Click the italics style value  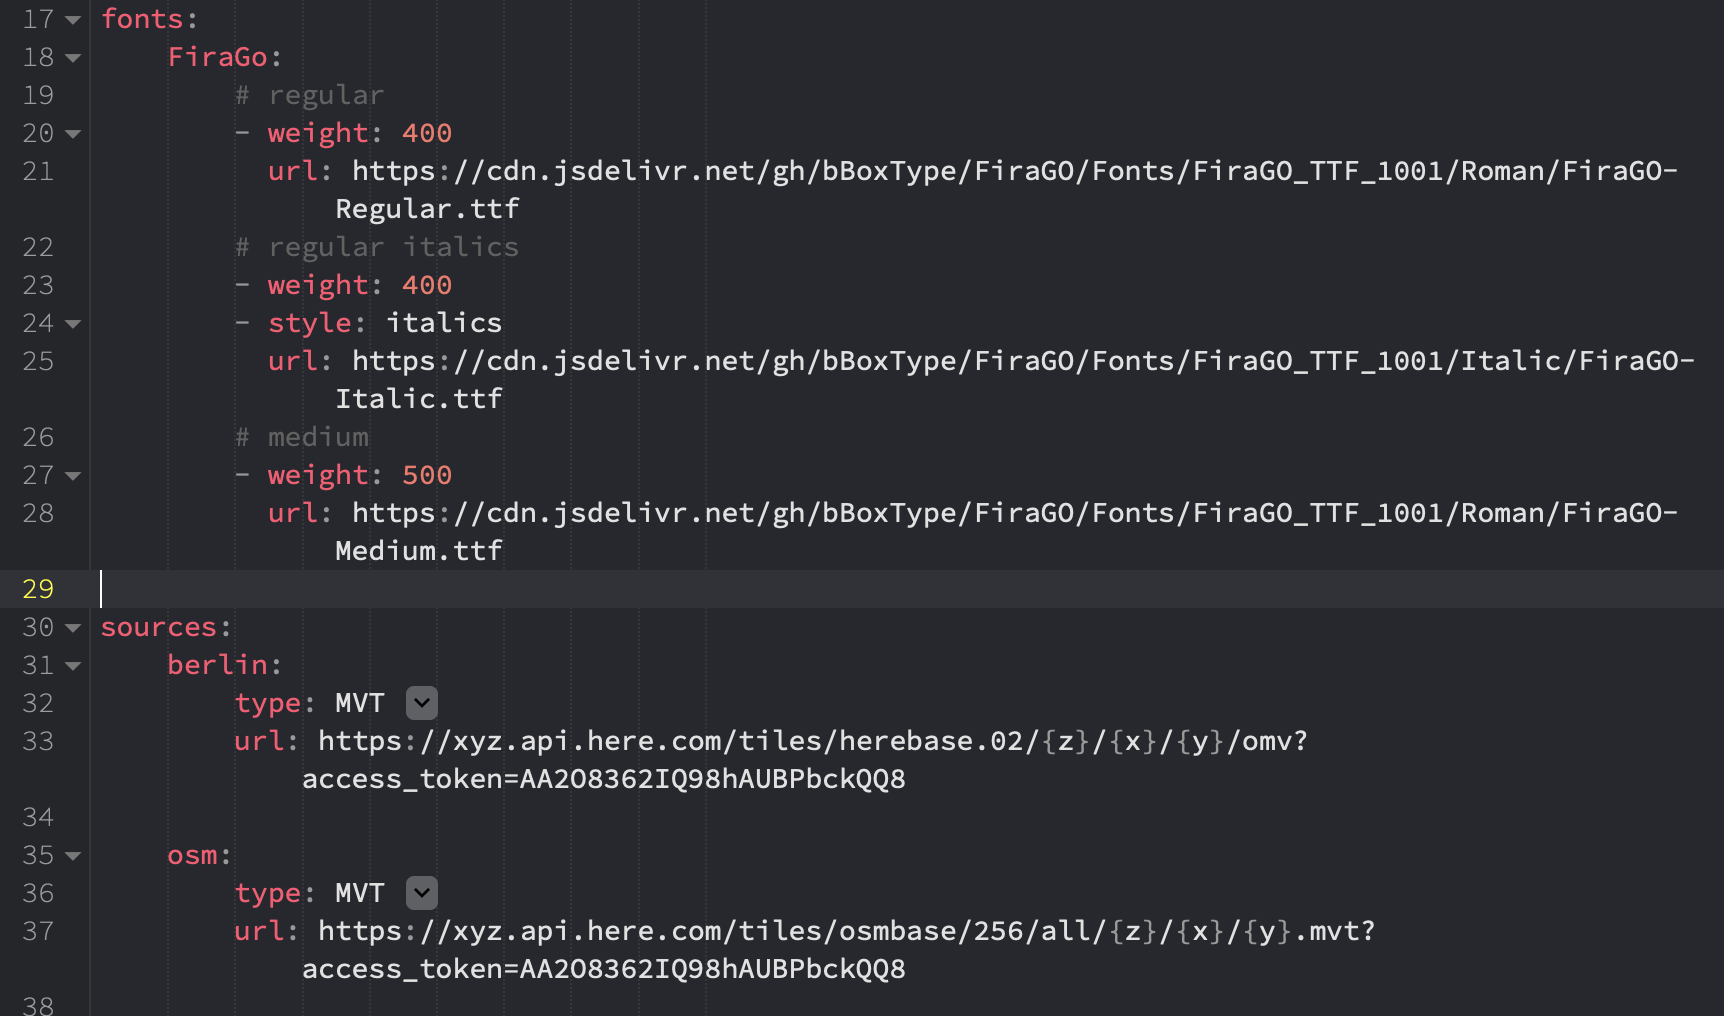click(444, 323)
